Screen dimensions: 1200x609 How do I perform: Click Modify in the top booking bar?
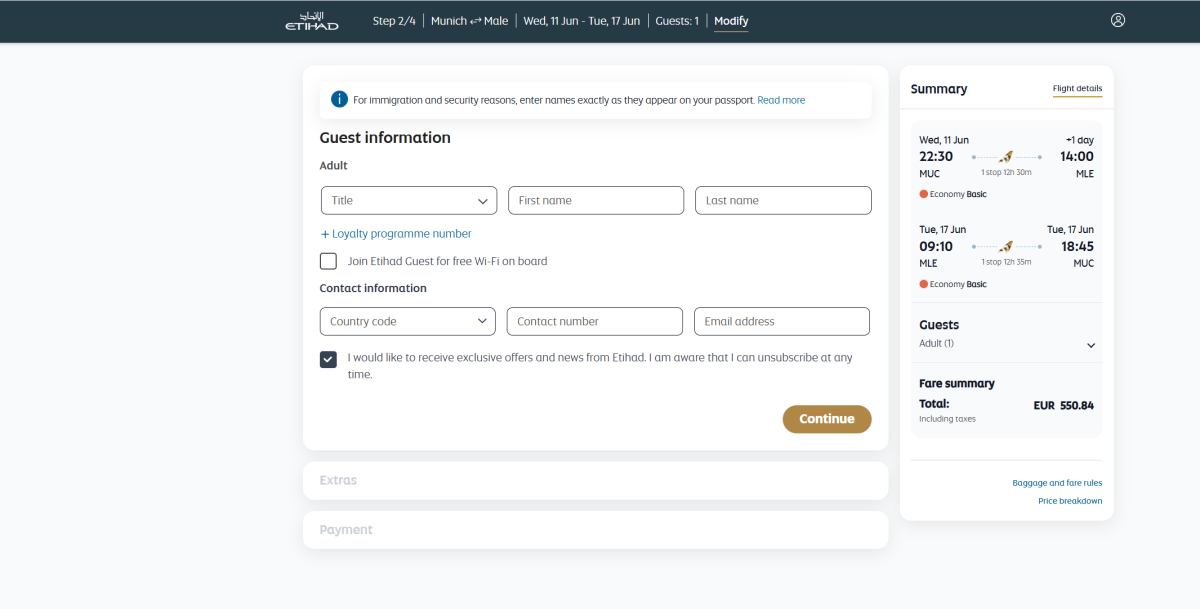point(731,21)
